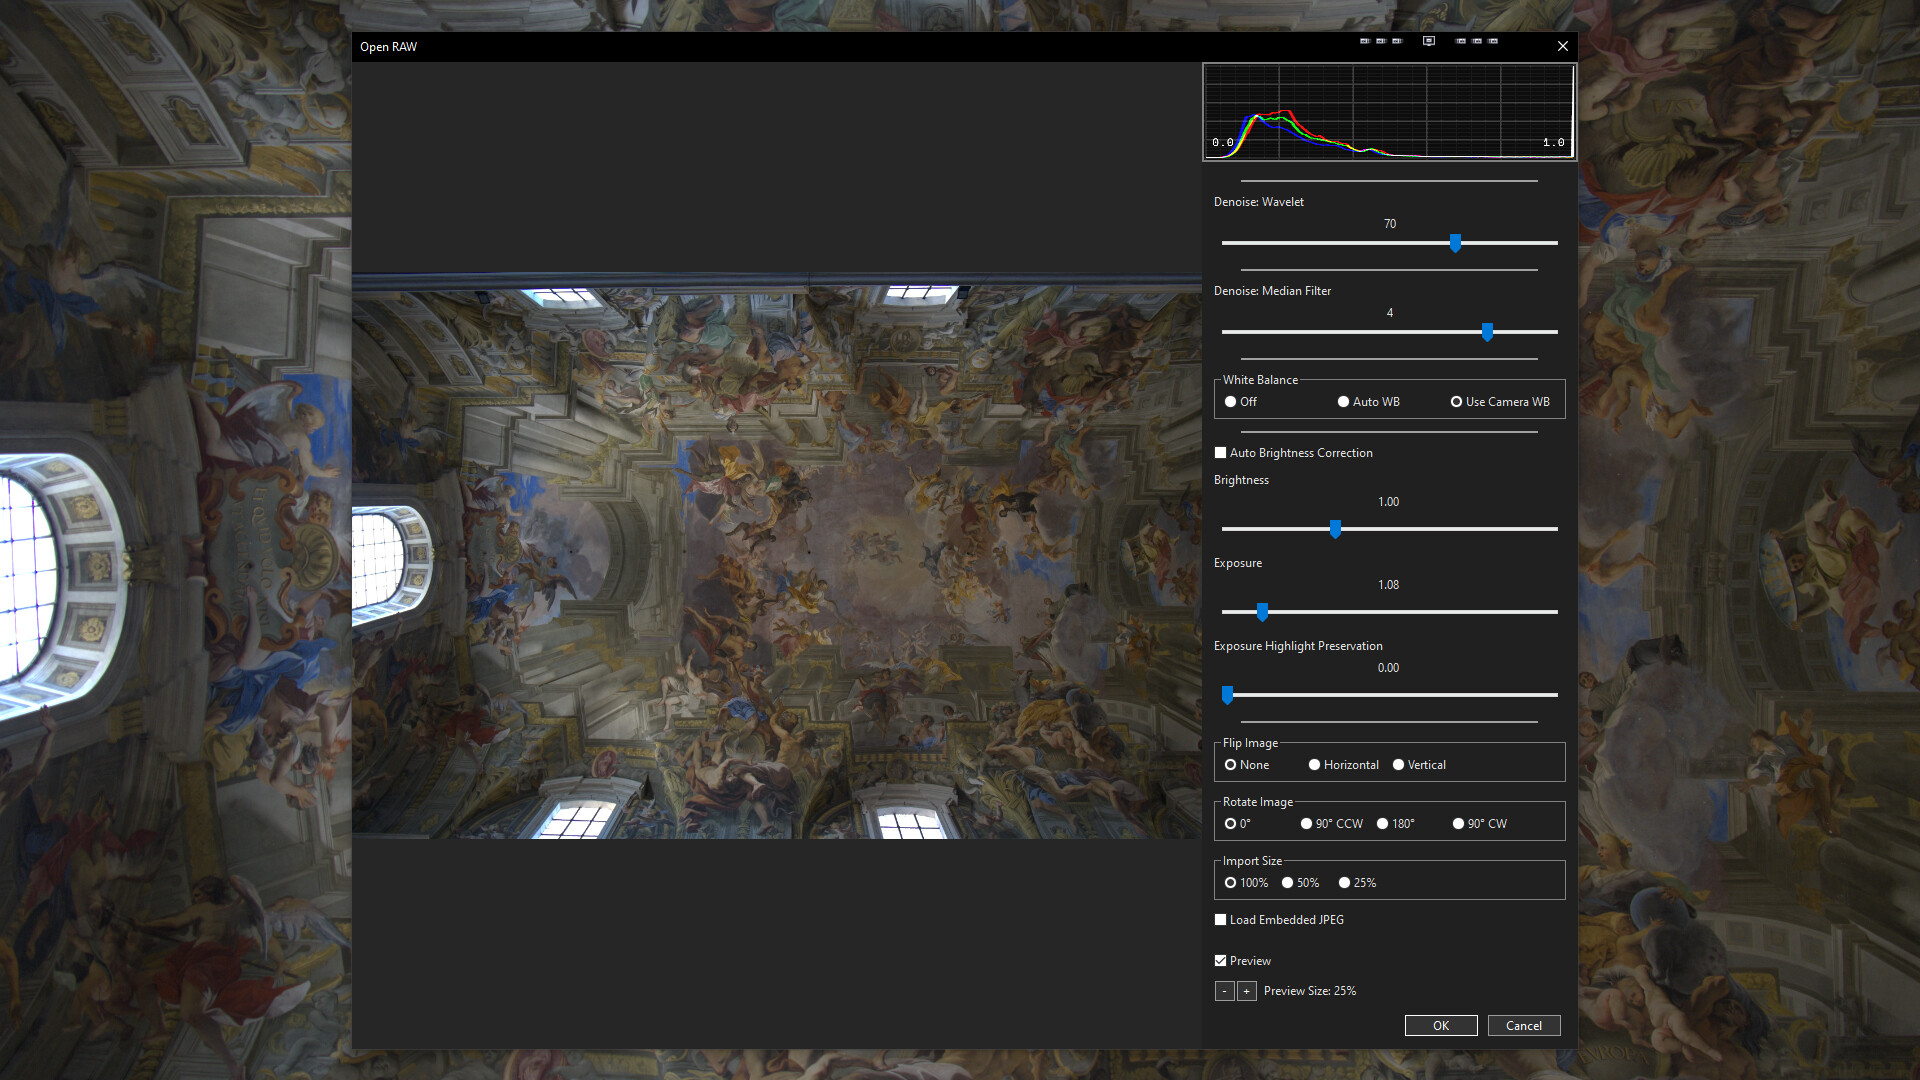1920x1080 pixels.
Task: Rotate the image 180°
Action: tap(1395, 824)
